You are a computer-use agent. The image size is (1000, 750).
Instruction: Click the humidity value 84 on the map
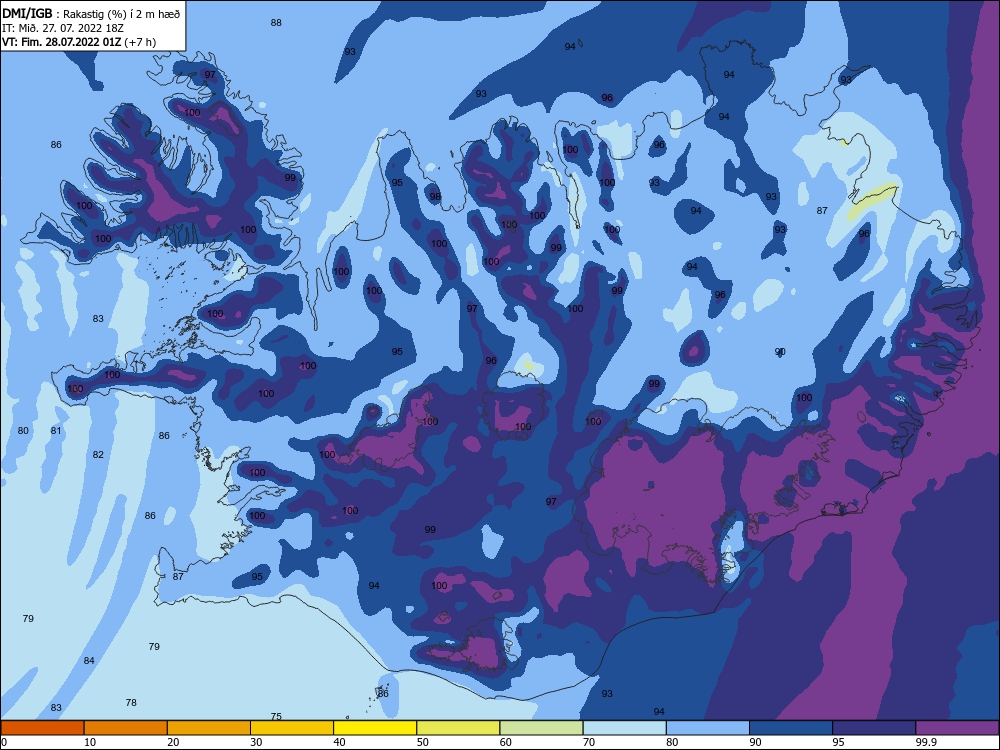(89, 660)
